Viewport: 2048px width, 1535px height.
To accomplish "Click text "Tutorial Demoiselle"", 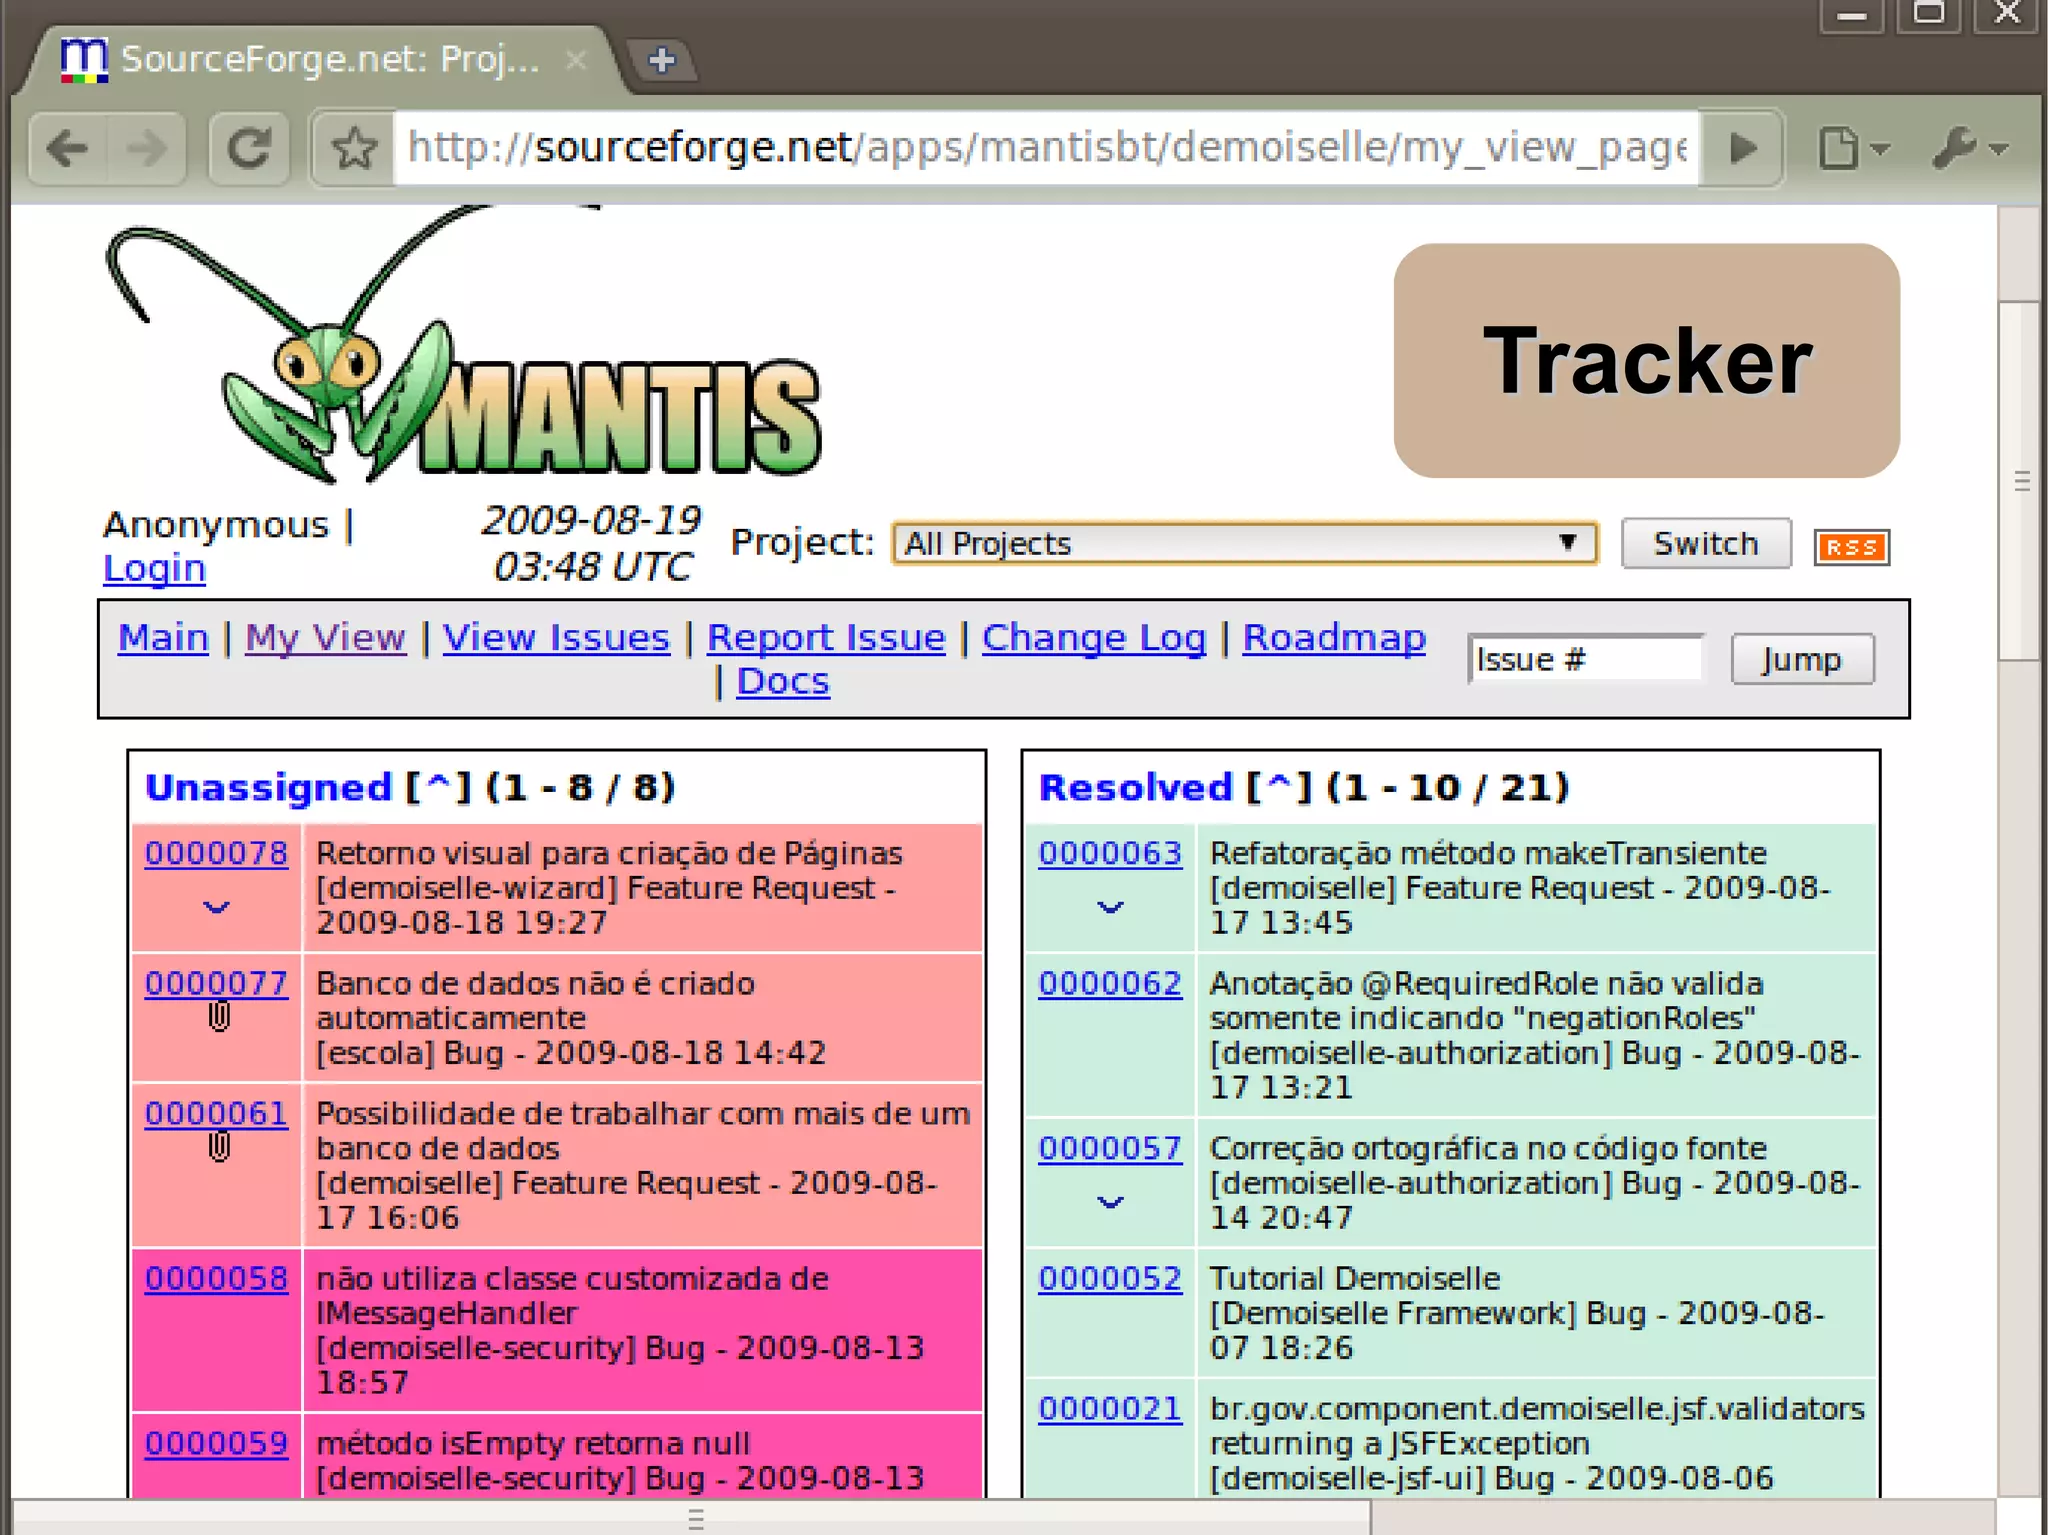I will tap(1354, 1278).
